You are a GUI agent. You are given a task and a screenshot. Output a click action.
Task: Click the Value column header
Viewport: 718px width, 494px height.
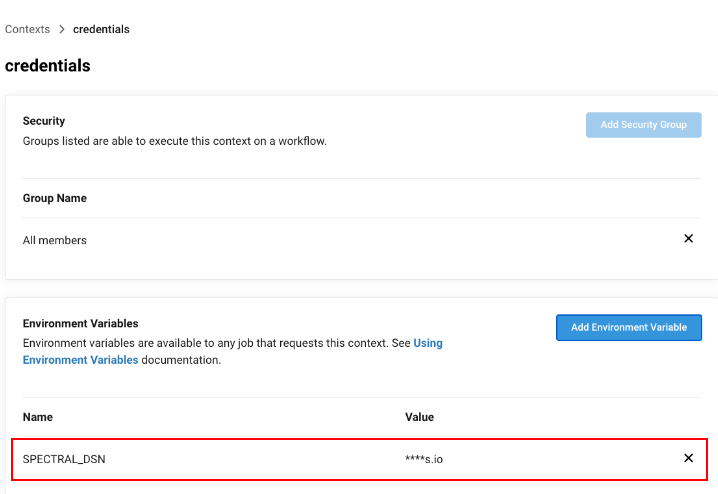tap(419, 417)
